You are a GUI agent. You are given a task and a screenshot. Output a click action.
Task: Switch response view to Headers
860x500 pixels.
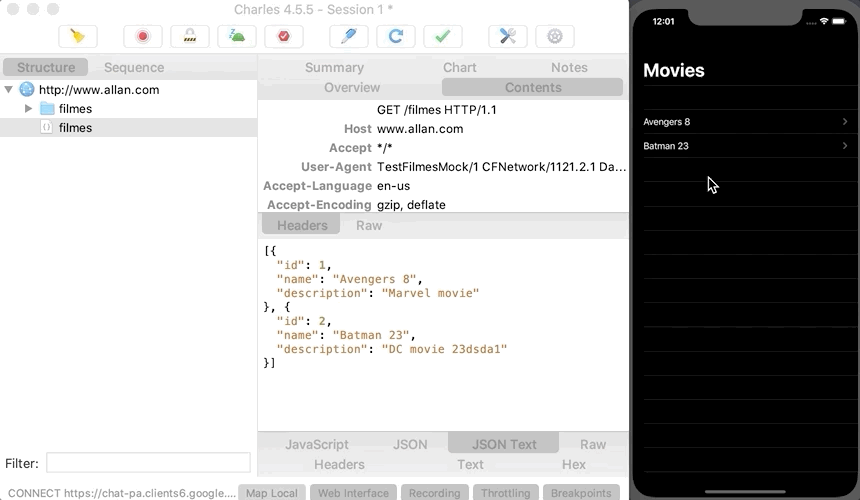click(339, 464)
